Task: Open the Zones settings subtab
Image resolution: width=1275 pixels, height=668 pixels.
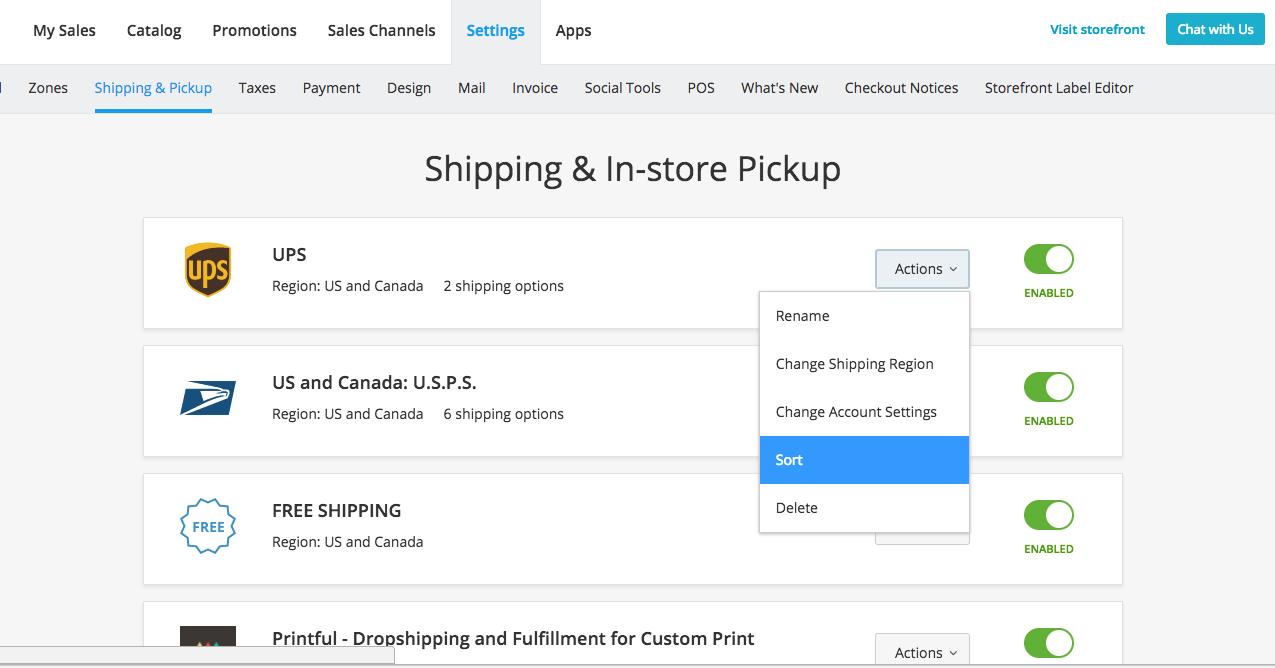Action: [x=48, y=88]
